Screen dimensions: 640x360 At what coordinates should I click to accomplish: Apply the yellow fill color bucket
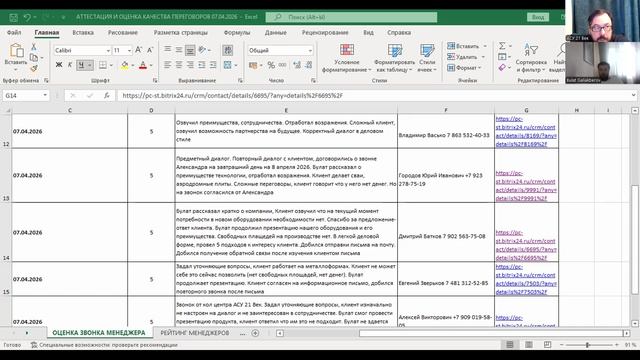pyautogui.click(x=125, y=65)
